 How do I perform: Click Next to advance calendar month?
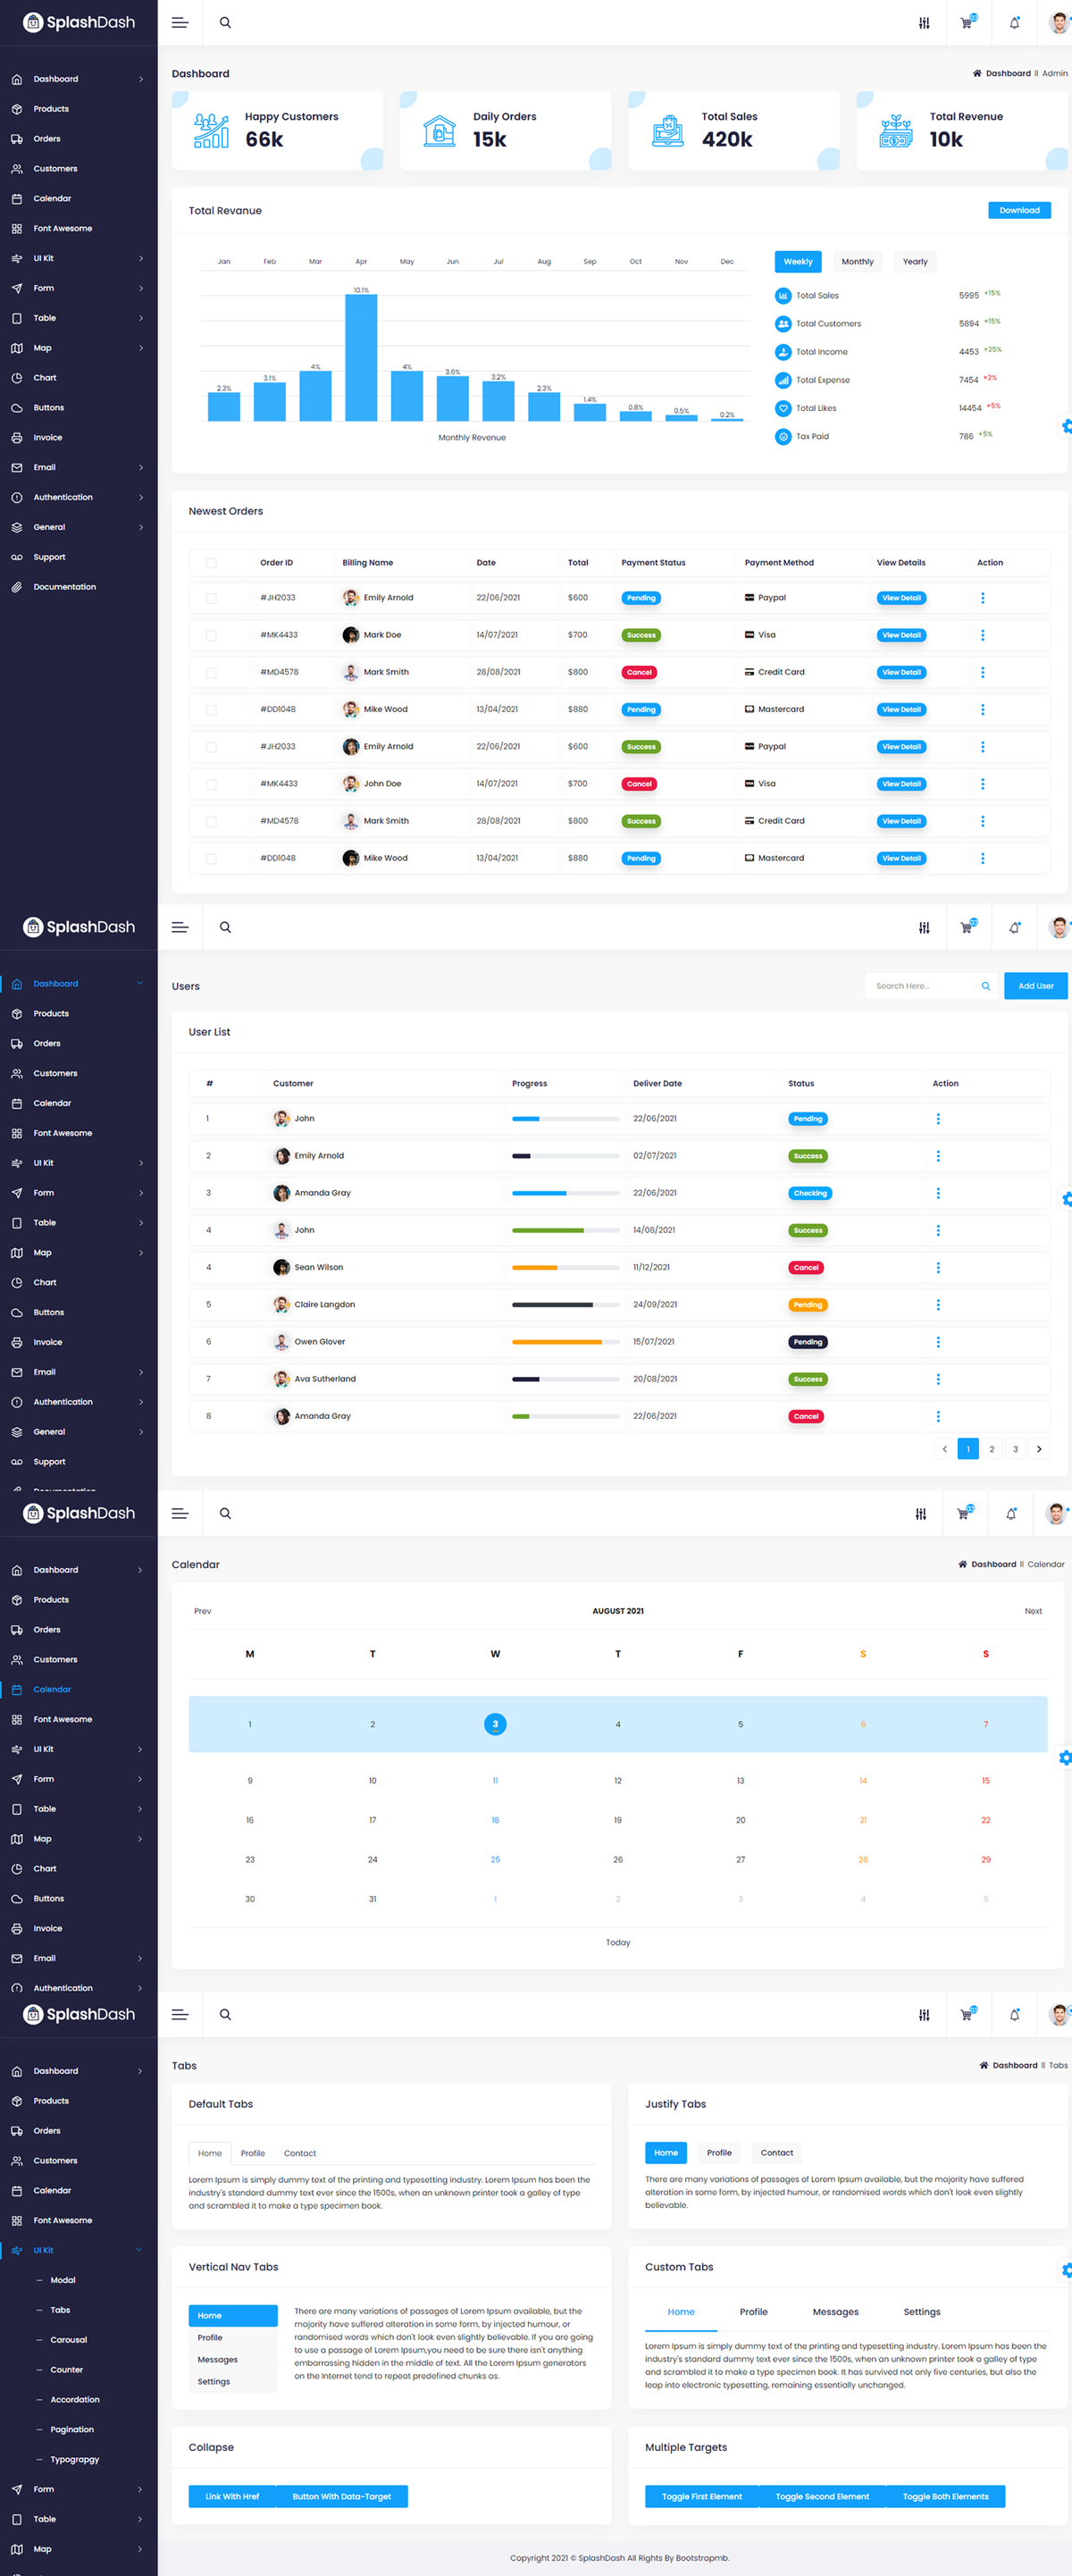(1033, 1611)
